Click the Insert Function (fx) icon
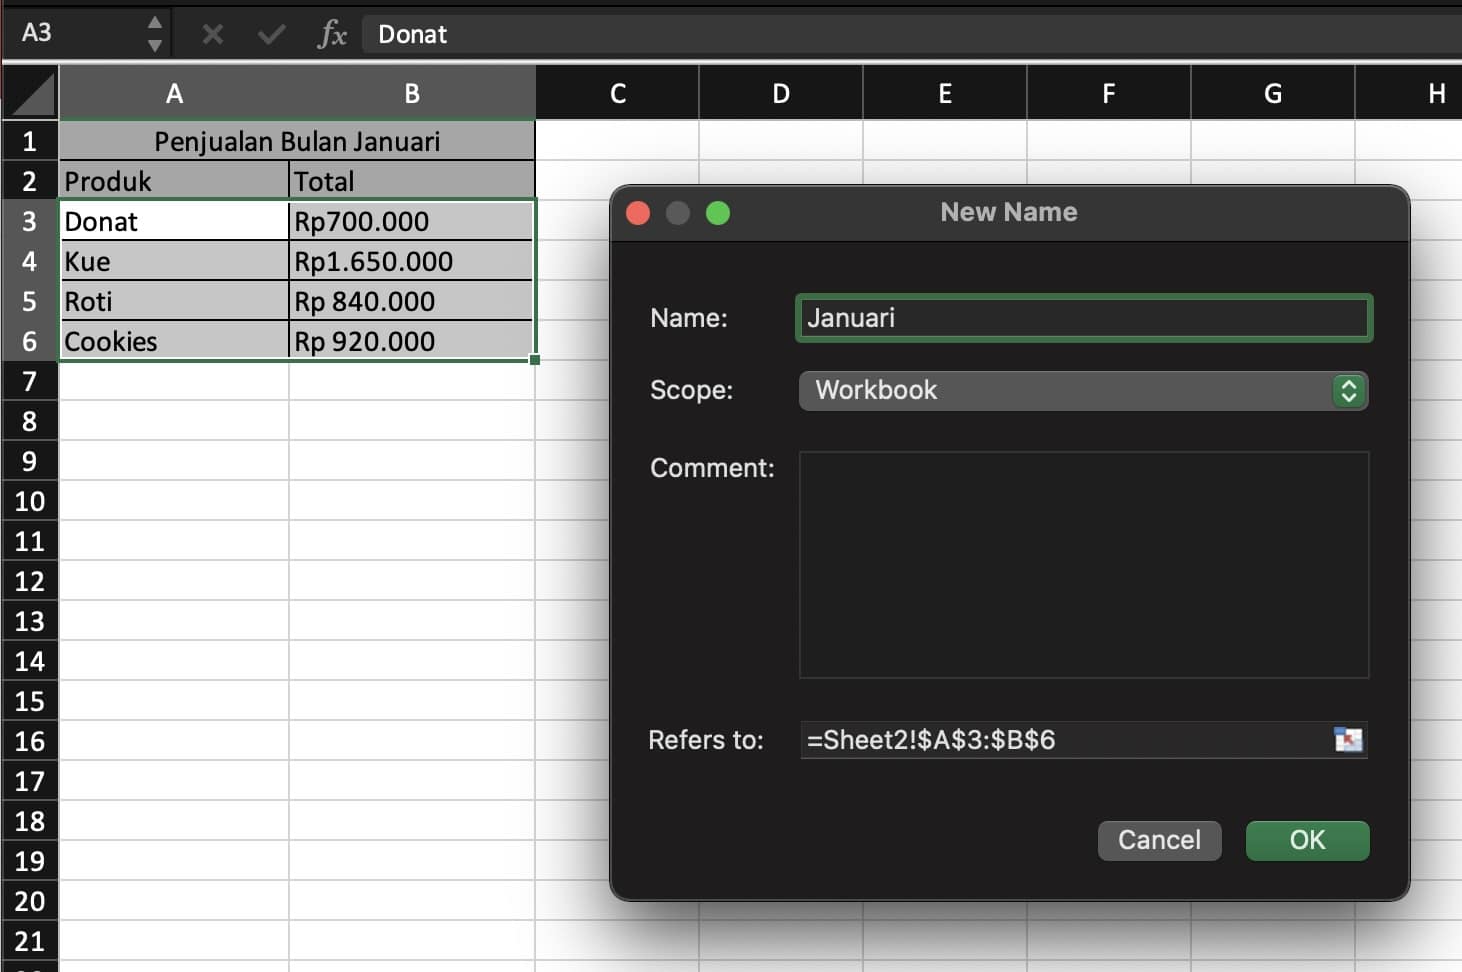Image resolution: width=1462 pixels, height=972 pixels. tap(331, 33)
